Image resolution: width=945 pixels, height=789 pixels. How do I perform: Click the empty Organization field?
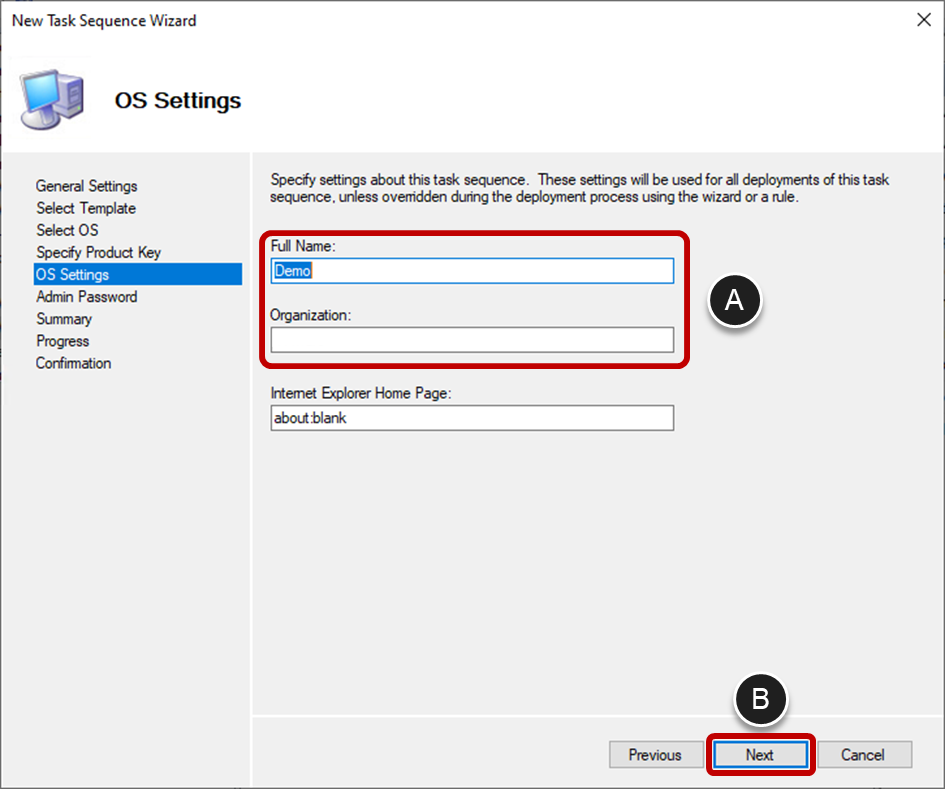(x=472, y=340)
